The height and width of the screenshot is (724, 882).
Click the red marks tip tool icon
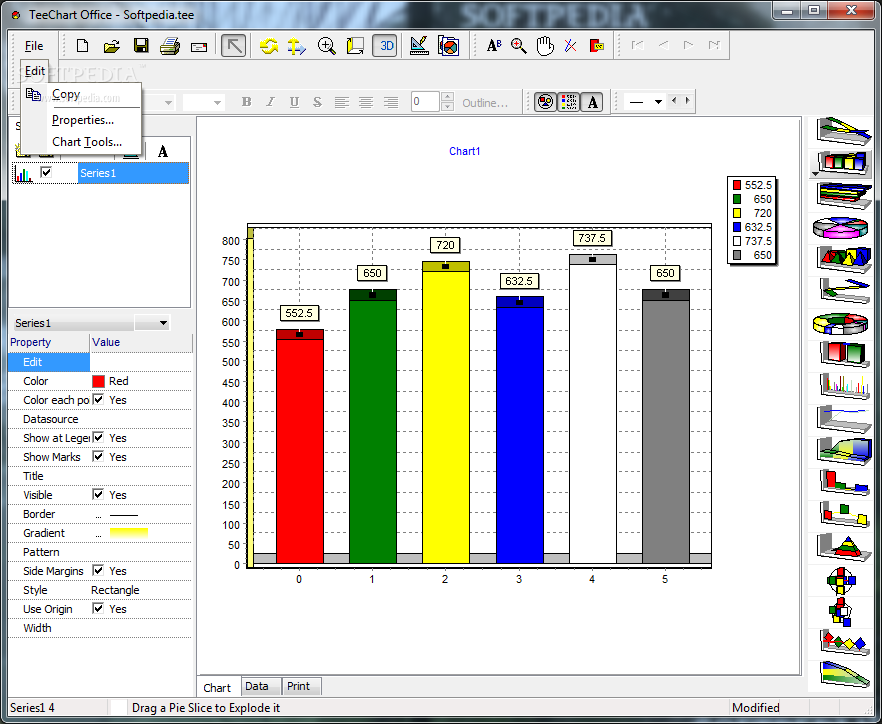(596, 46)
